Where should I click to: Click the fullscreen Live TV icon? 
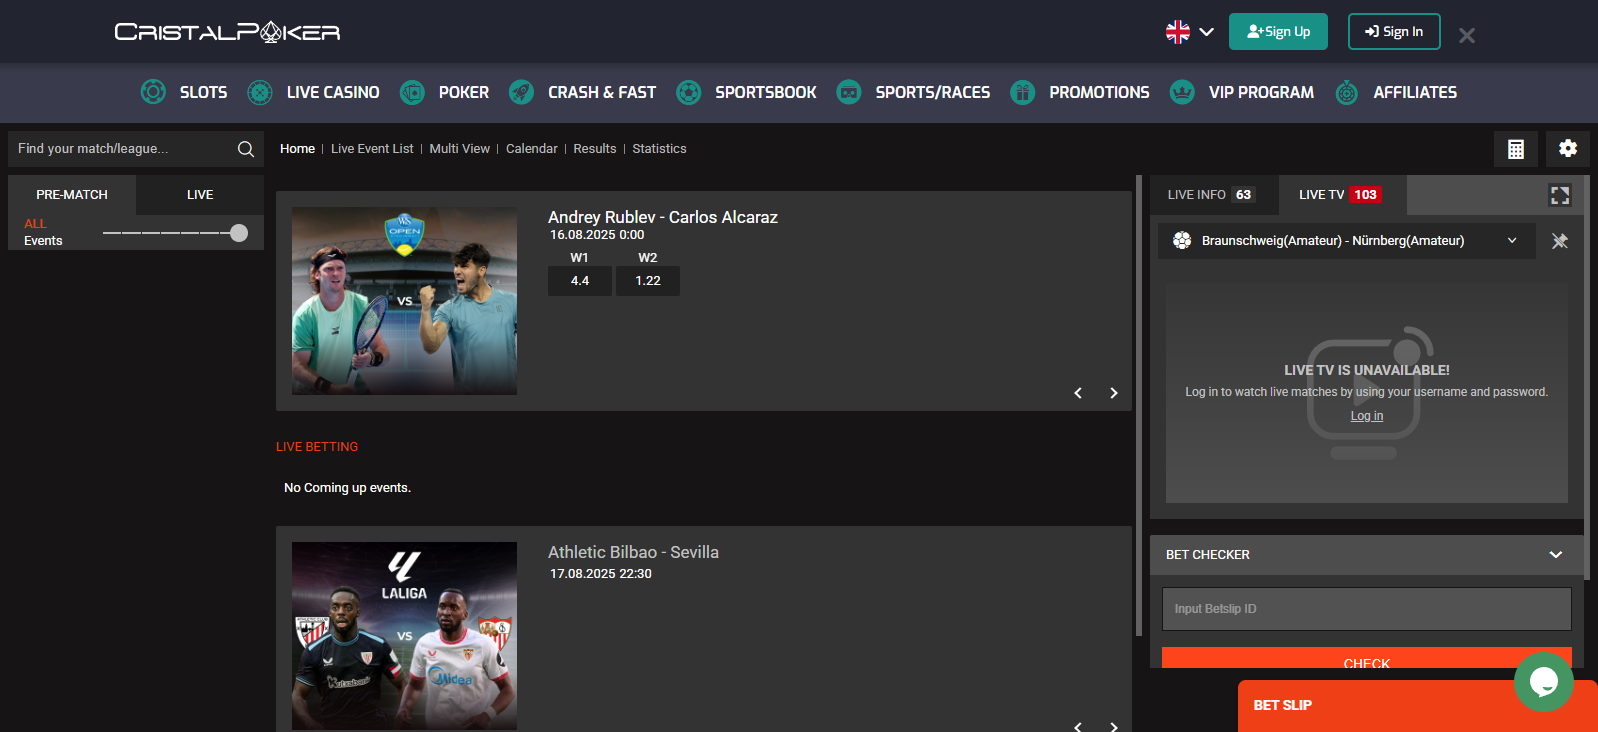tap(1560, 195)
